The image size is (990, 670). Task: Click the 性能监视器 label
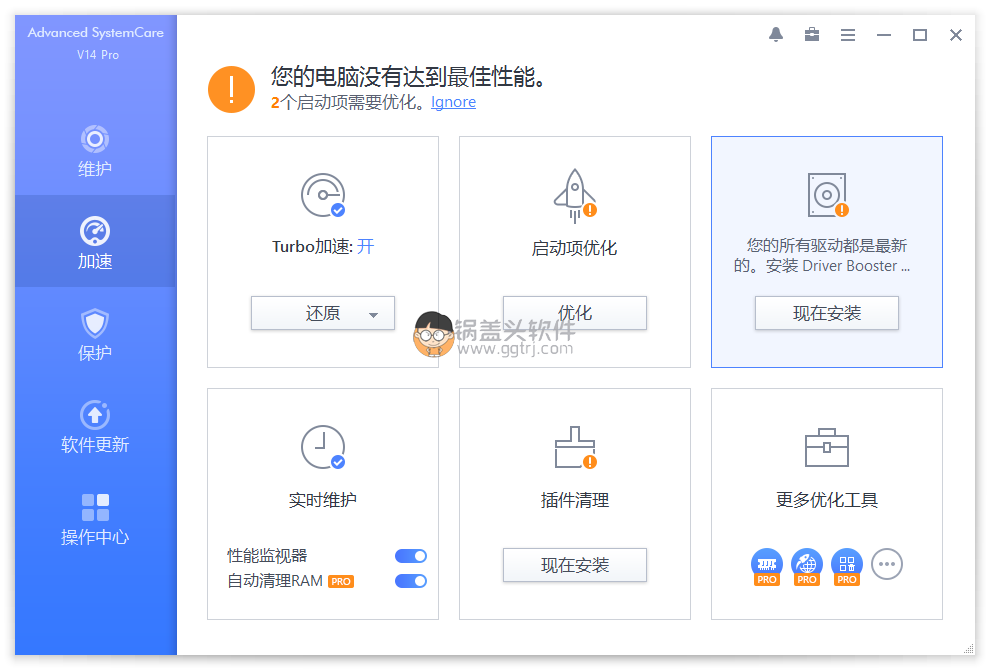pyautogui.click(x=267, y=556)
